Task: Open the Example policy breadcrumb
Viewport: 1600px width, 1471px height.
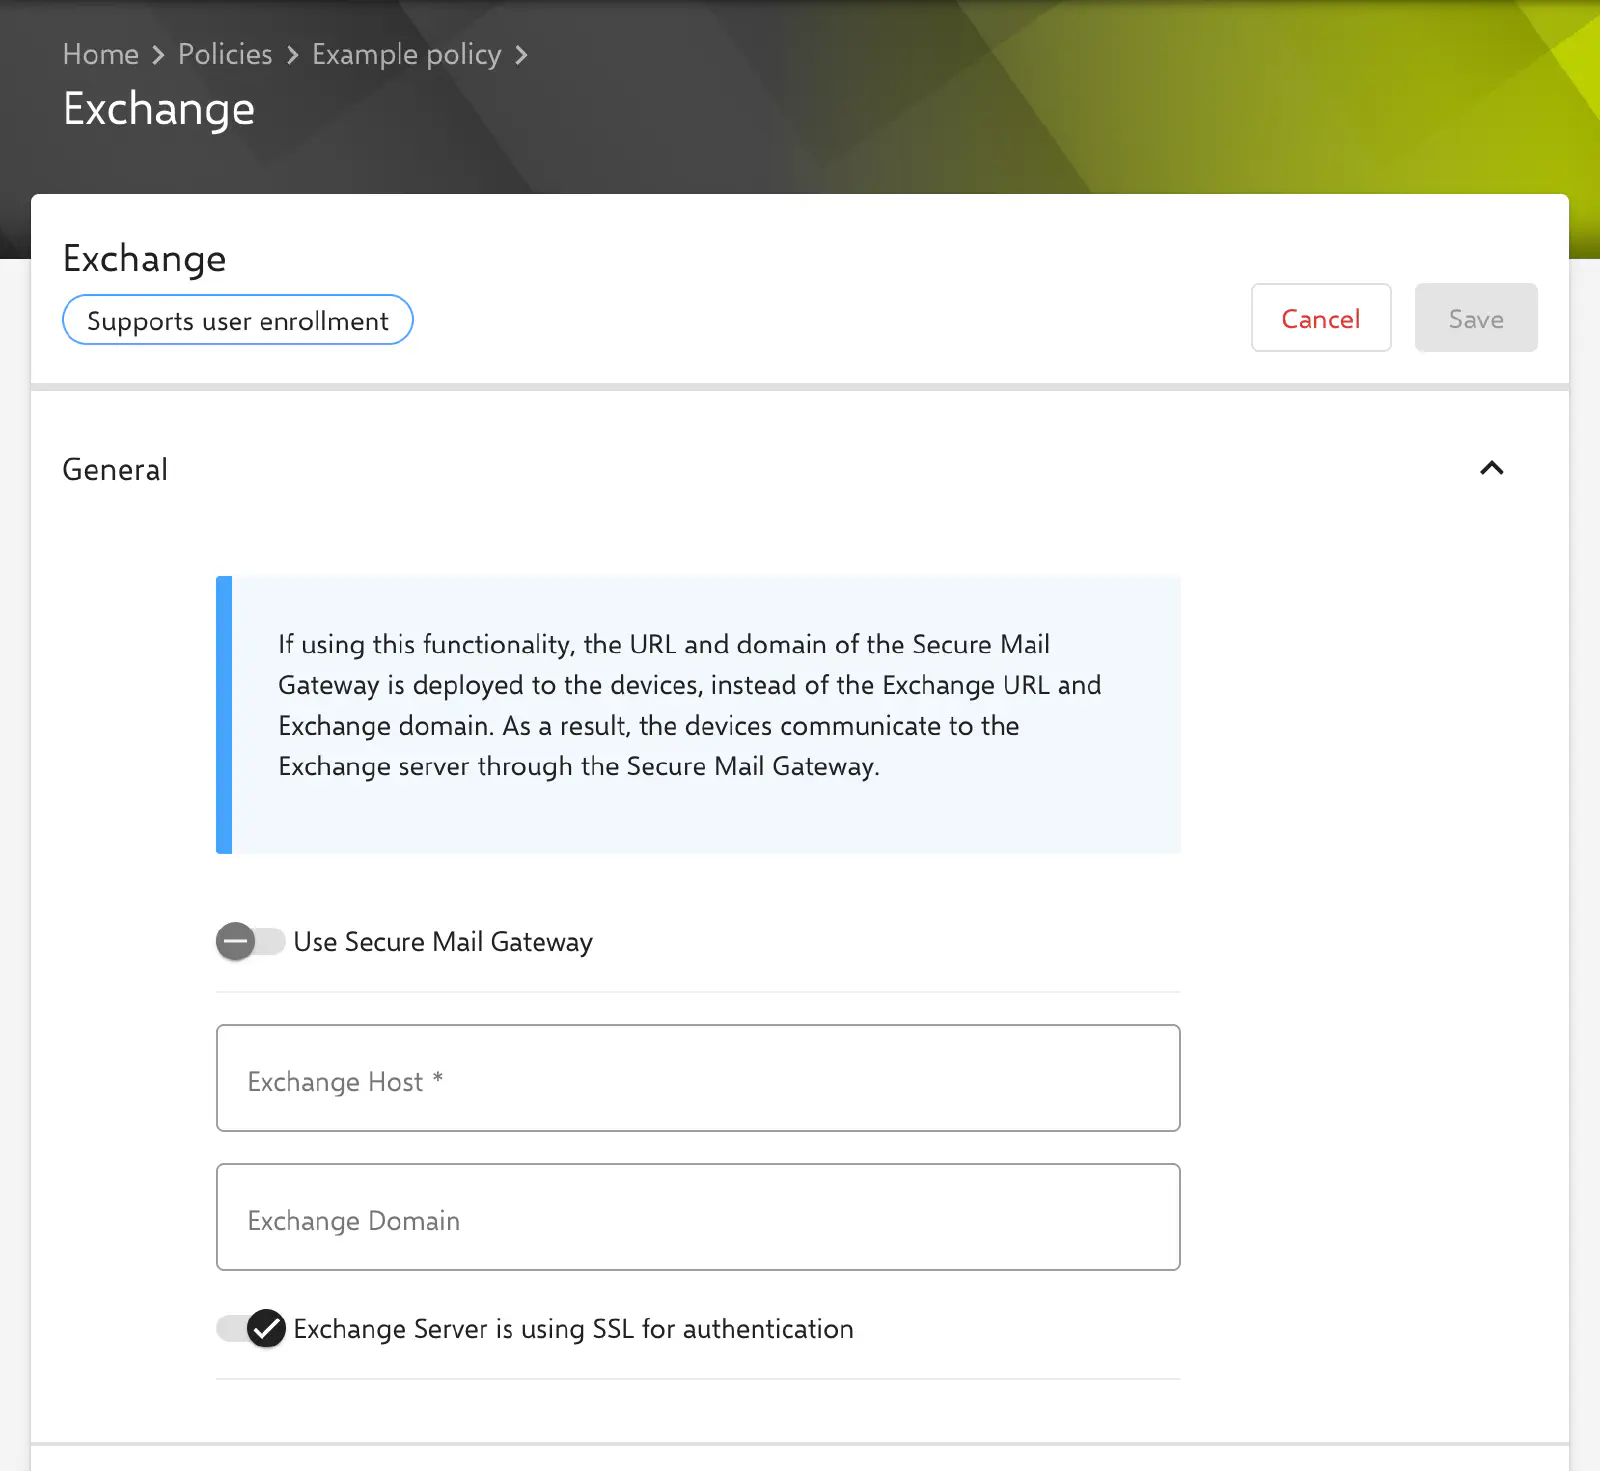Action: tap(406, 54)
